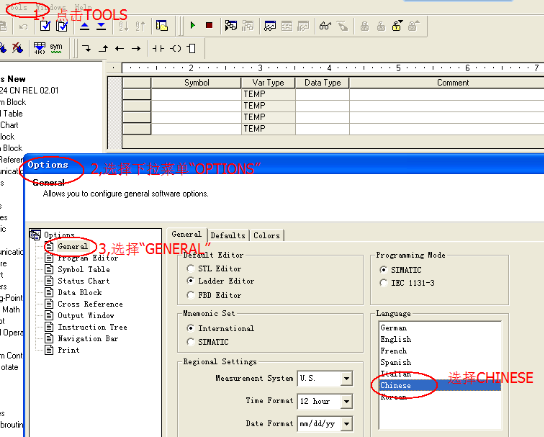Click the Apply All Symbols table icon

point(40,48)
